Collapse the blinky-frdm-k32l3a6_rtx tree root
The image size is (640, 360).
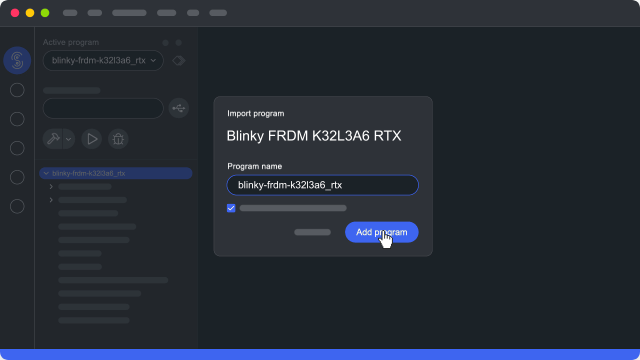point(46,173)
